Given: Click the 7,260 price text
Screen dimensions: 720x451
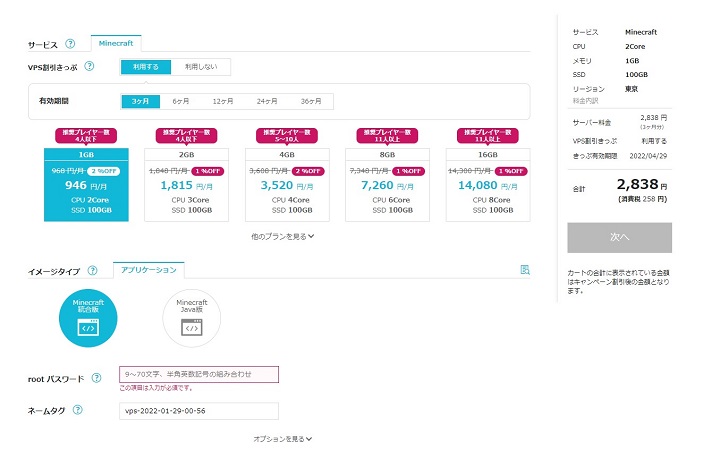Looking at the screenshot, I should click(377, 185).
